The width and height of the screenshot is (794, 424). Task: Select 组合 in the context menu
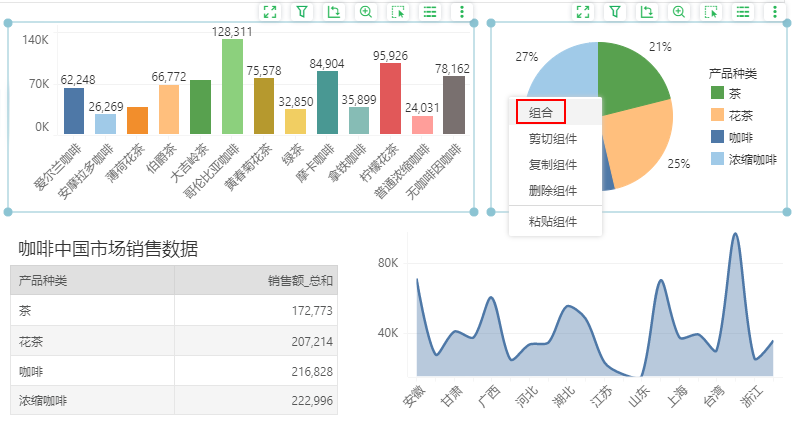coord(541,113)
